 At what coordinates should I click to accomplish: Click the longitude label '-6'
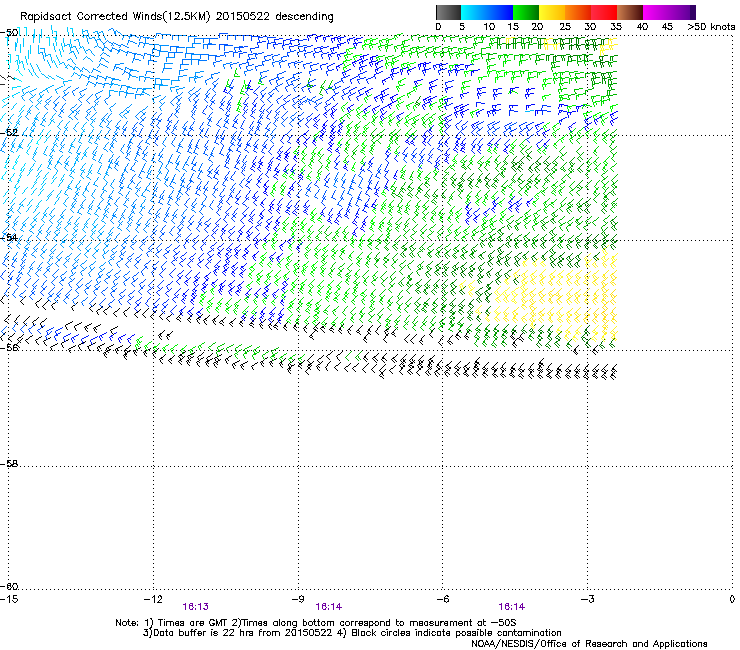442,599
